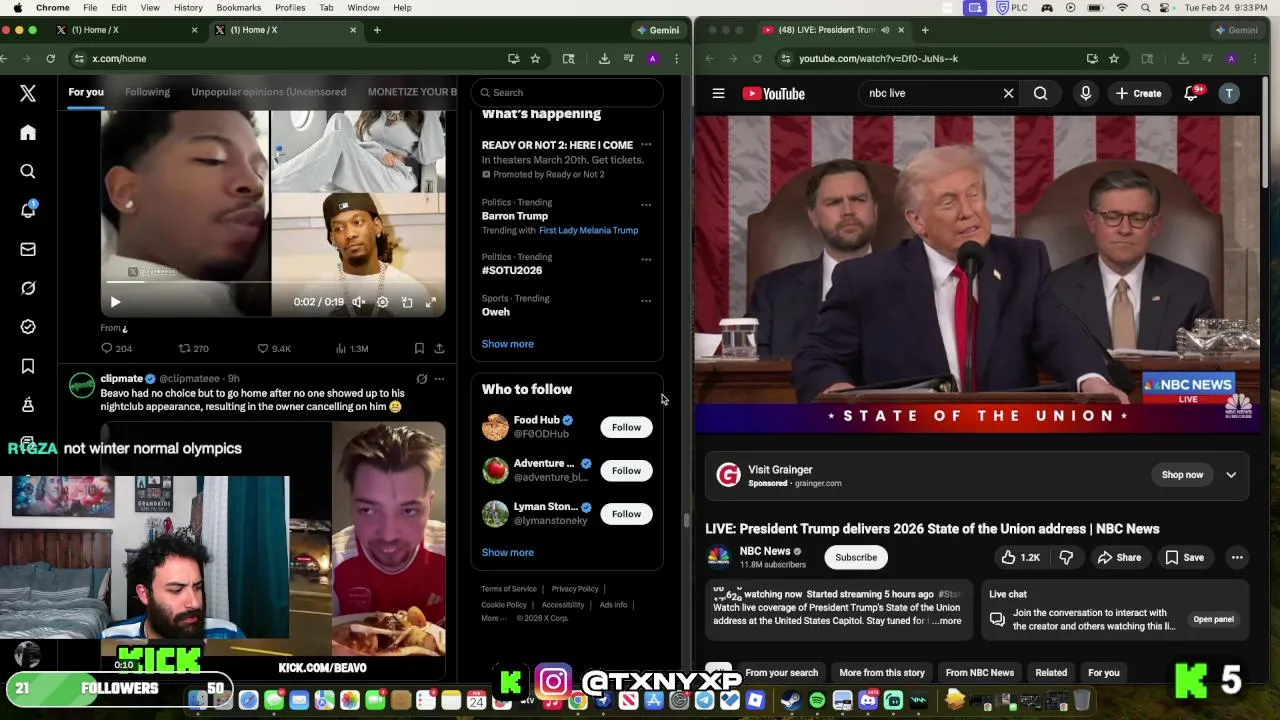Screen dimensions: 1280x720
Task: Open more options for #SOTU2026 trend
Action: pyautogui.click(x=646, y=259)
